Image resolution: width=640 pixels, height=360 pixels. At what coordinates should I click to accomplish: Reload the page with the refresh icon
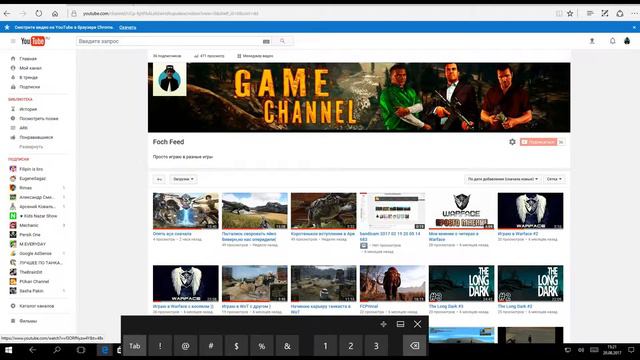(38, 13)
